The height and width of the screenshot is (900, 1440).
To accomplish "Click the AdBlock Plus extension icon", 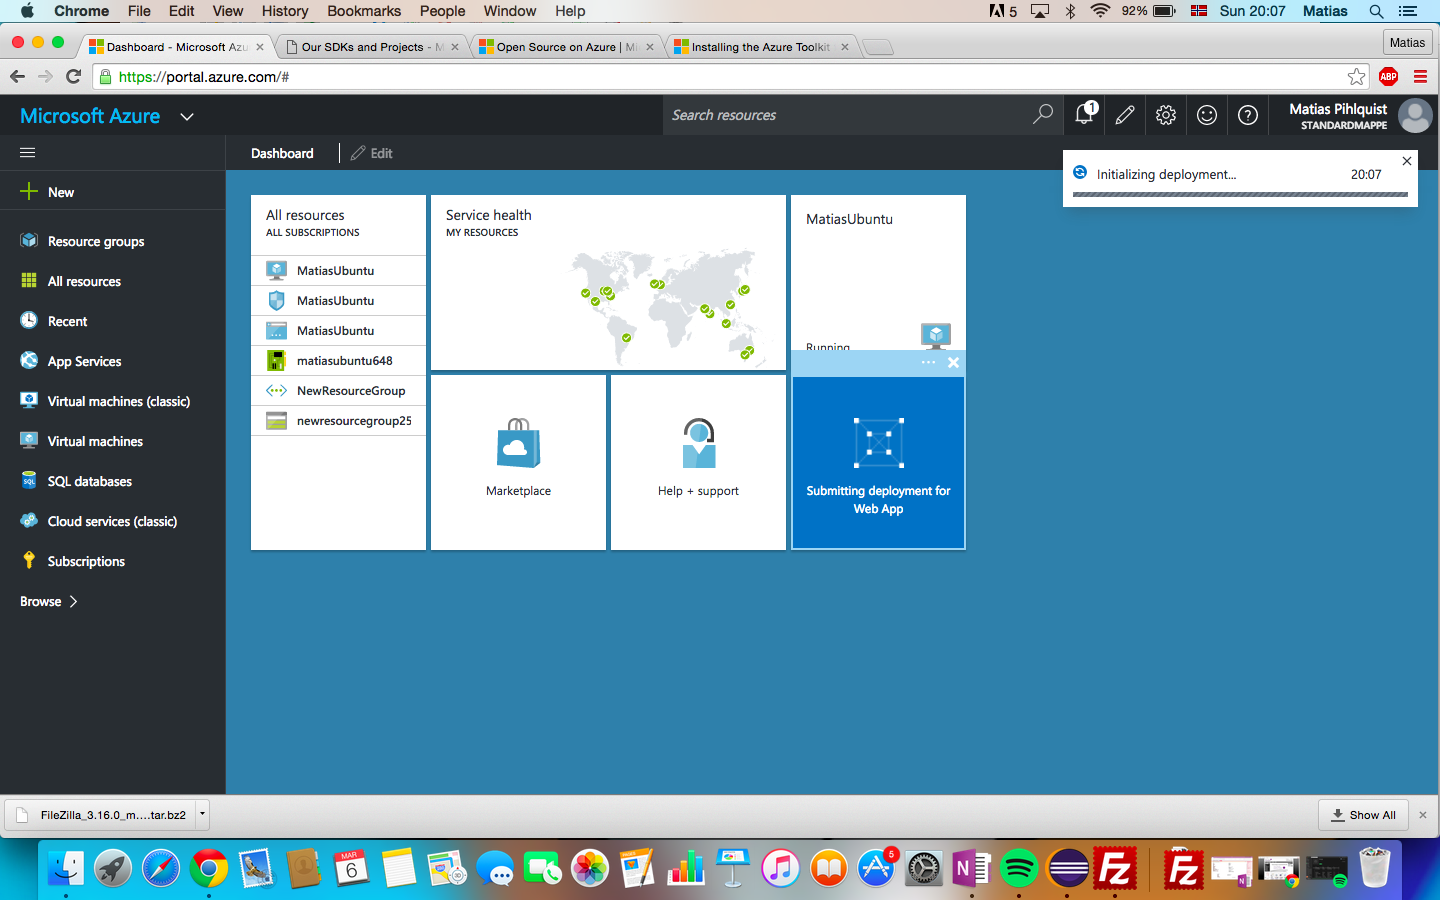I will 1388,77.
